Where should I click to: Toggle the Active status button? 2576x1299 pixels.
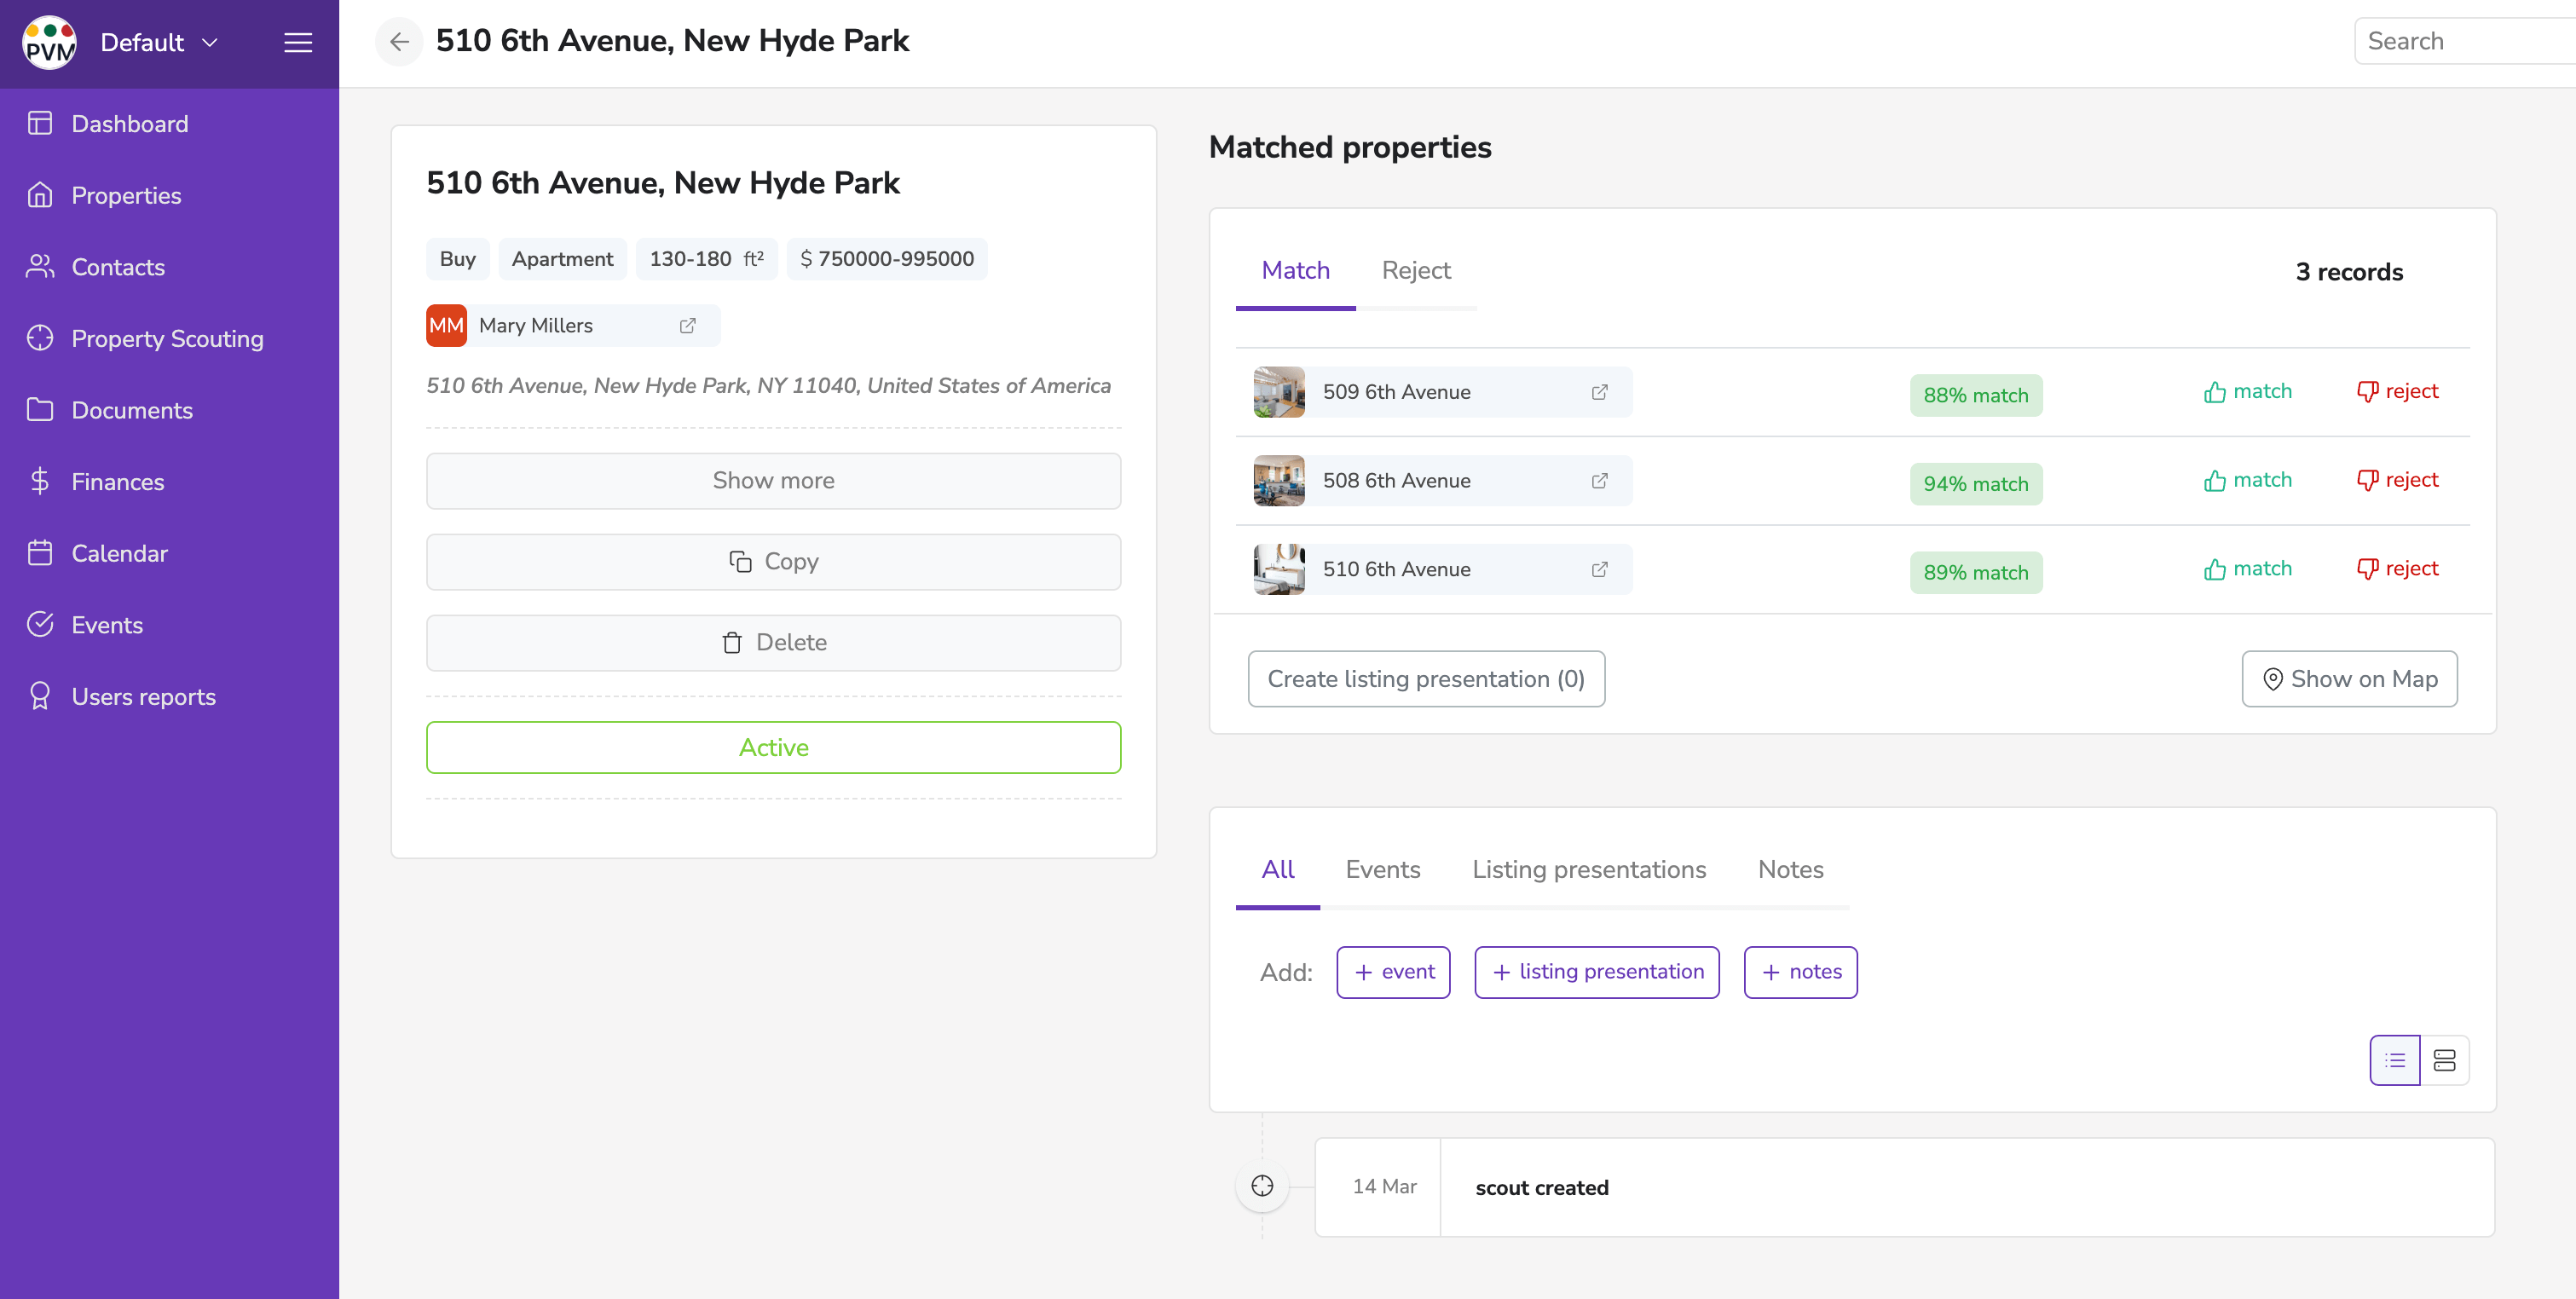click(x=773, y=747)
